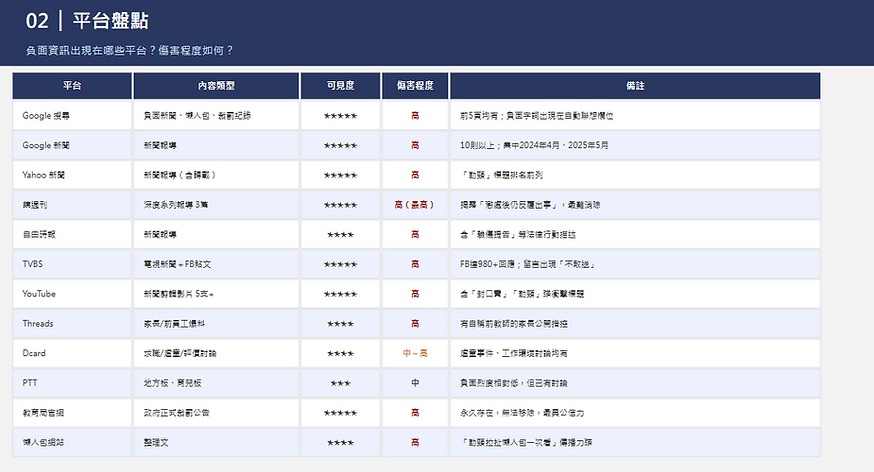
Task: Click the 'Google 搜尋' platform cell
Action: 72,116
